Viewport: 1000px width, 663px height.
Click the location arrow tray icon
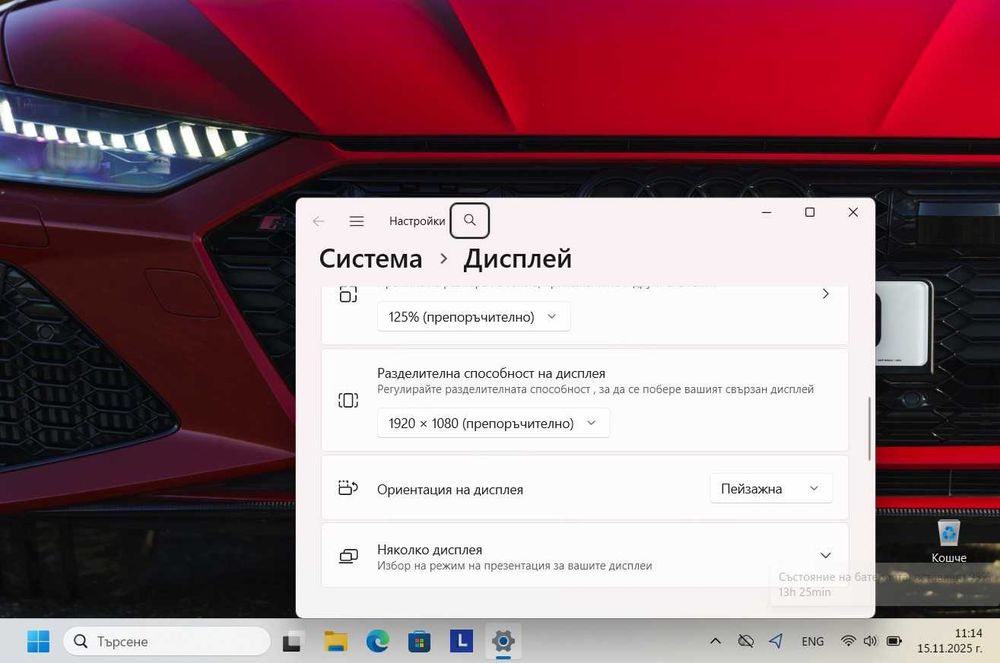pyautogui.click(x=776, y=641)
